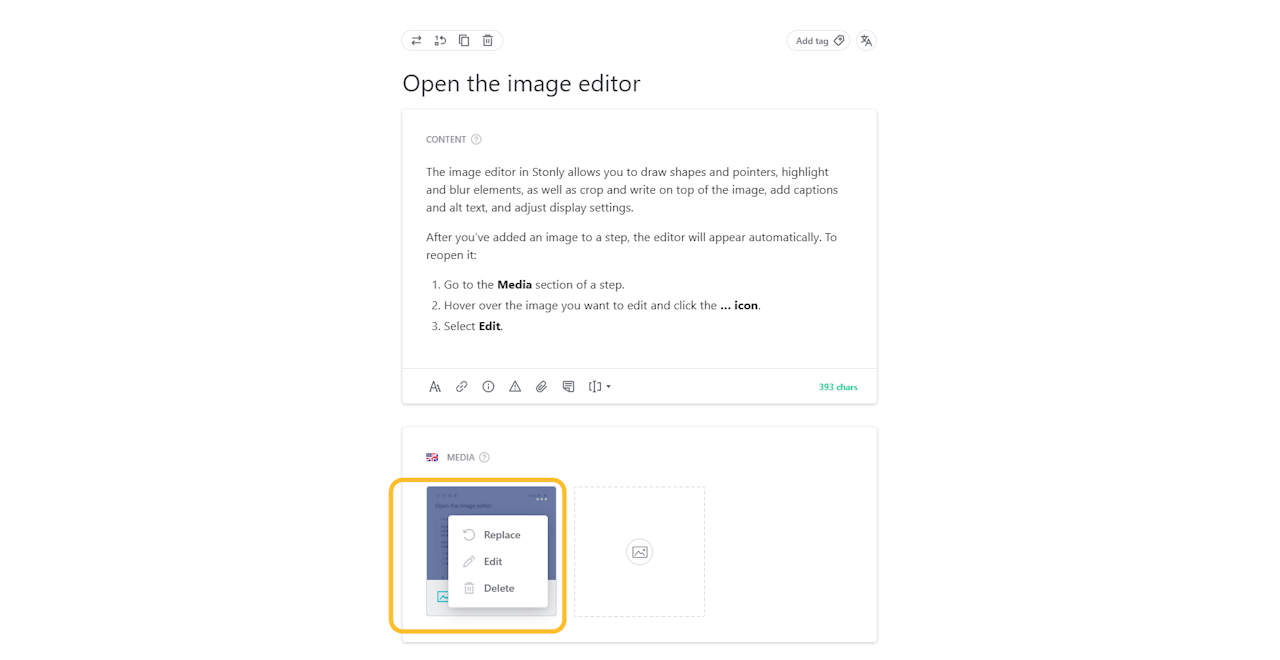1280x660 pixels.
Task: Add an info callout from the editor toolbar
Action: coord(488,386)
